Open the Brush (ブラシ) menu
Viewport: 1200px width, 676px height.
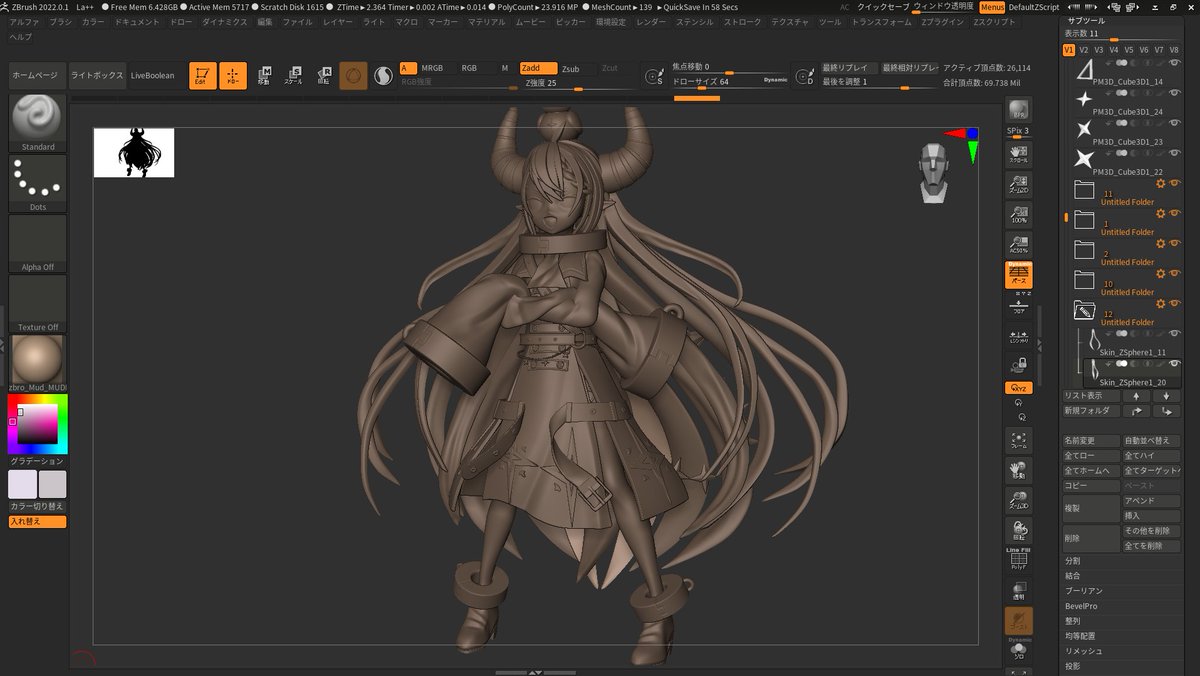[61, 21]
